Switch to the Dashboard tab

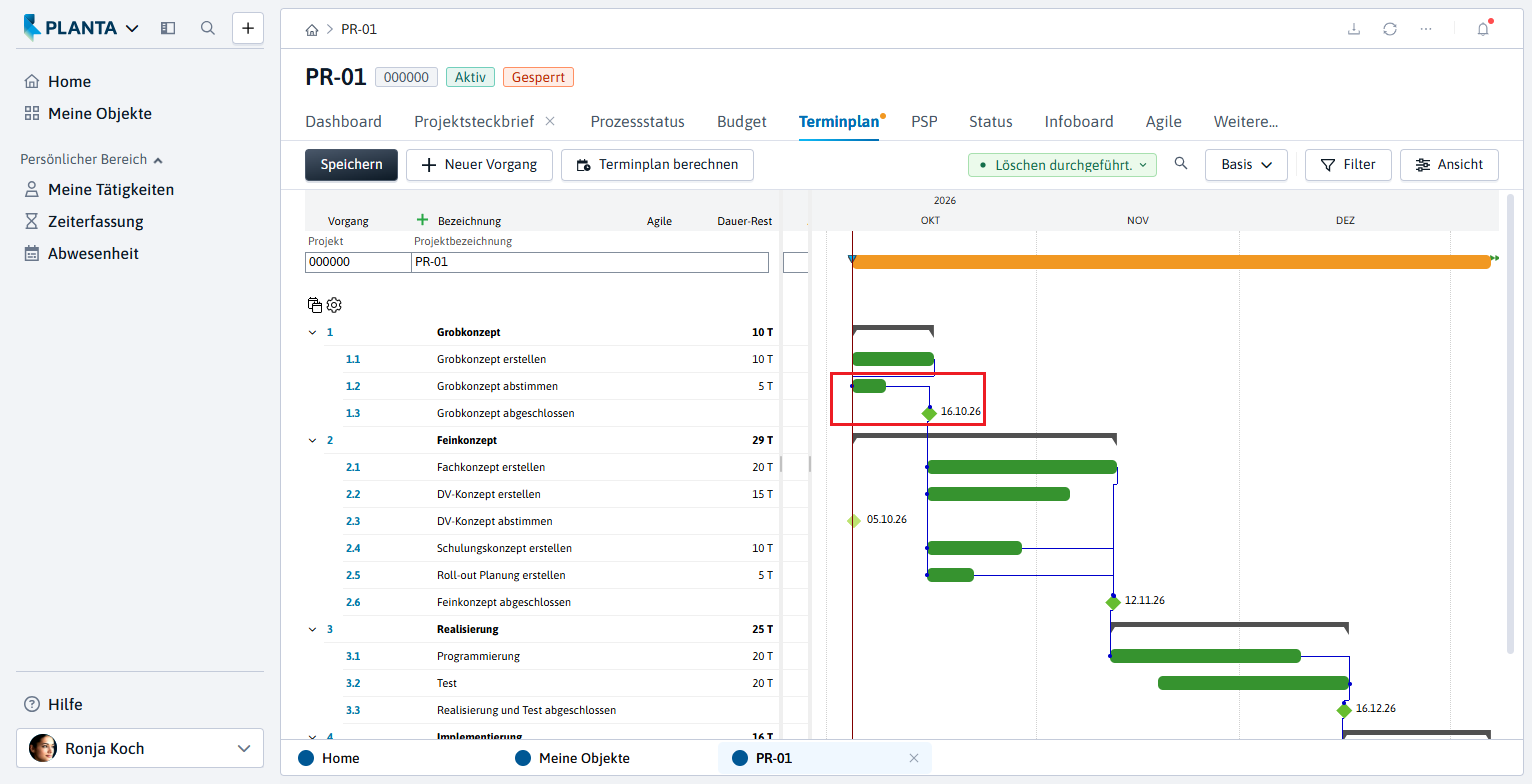coord(343,121)
